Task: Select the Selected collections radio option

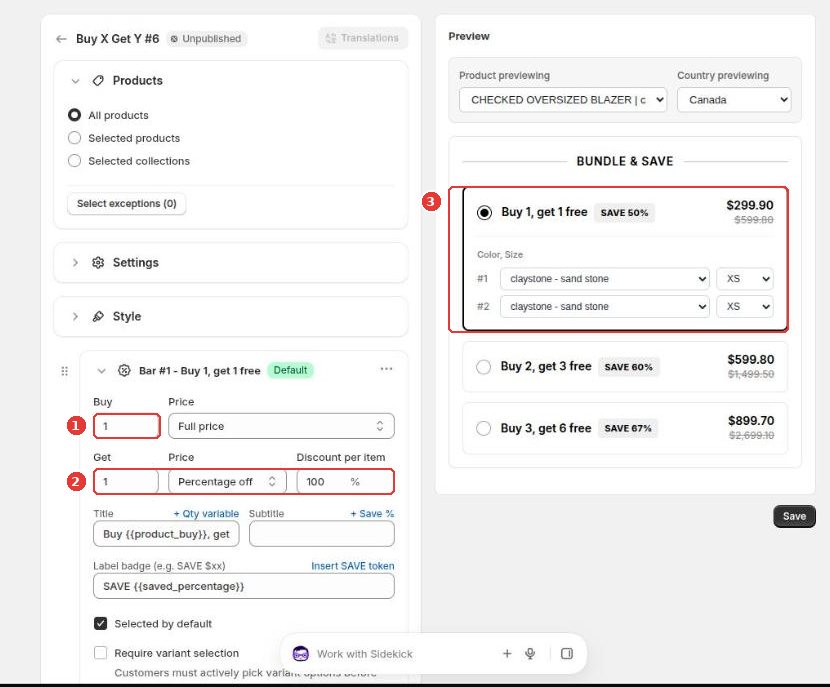Action: 75,160
